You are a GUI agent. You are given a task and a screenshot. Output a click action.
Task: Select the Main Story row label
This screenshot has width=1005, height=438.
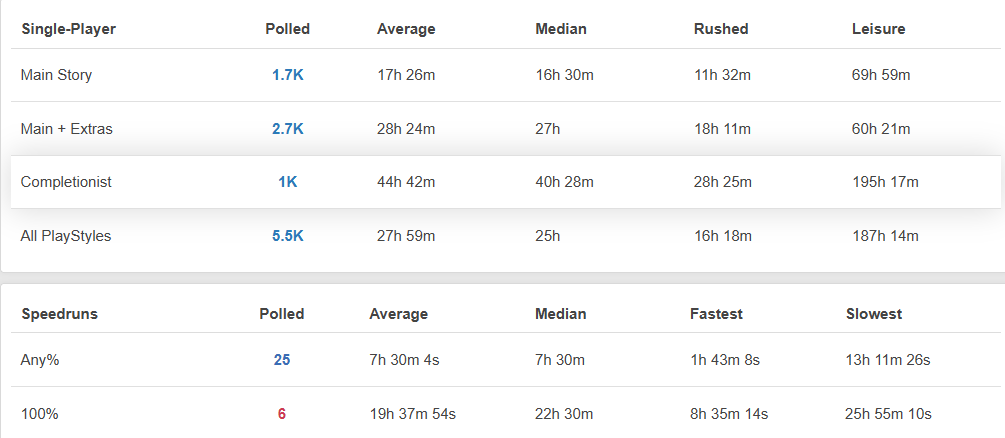pyautogui.click(x=56, y=75)
